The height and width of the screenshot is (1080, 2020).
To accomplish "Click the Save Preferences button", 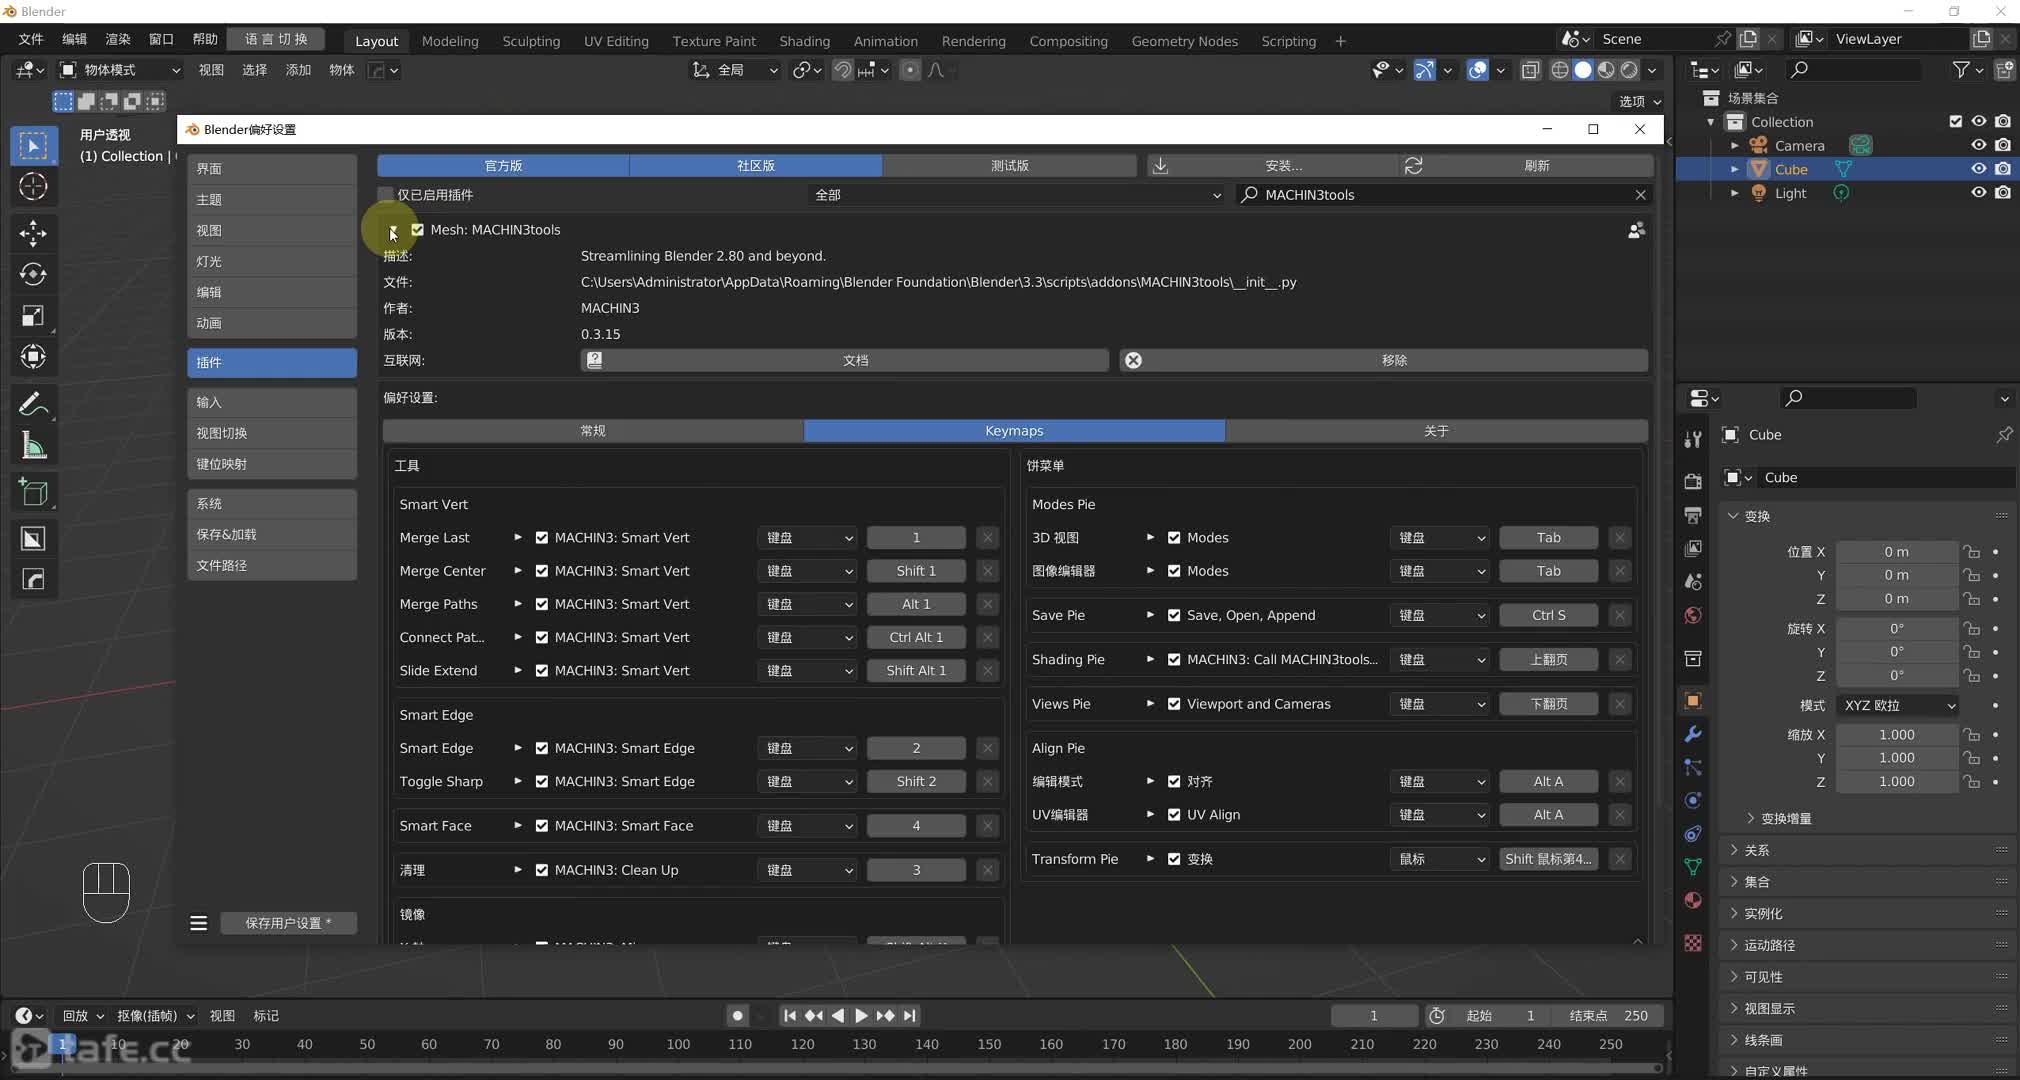I will [x=288, y=923].
